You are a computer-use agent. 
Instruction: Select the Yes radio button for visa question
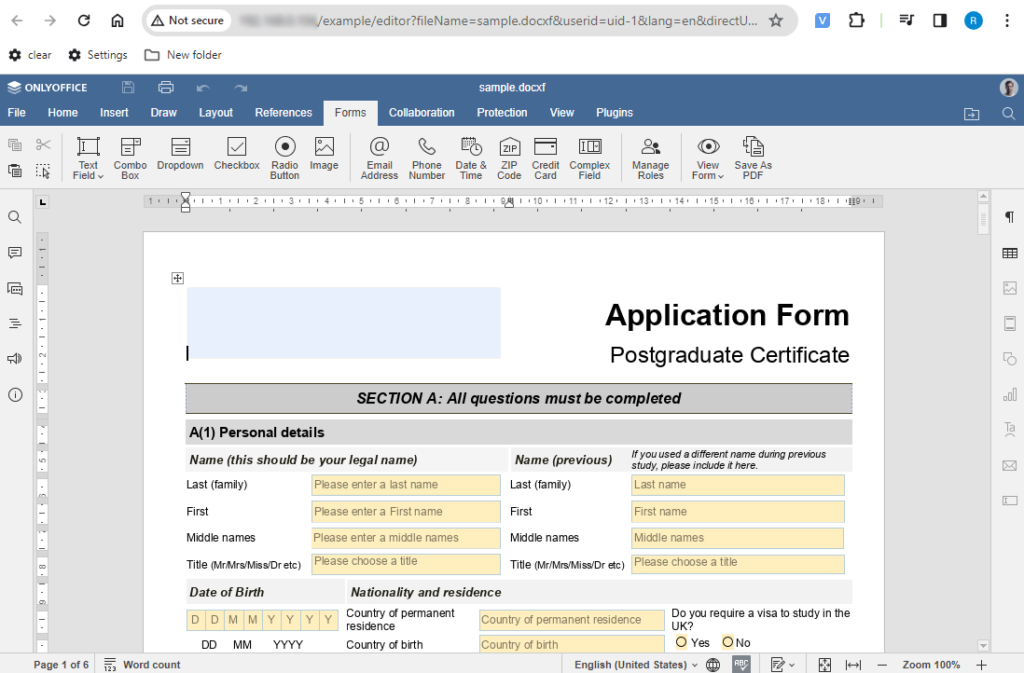pos(682,643)
